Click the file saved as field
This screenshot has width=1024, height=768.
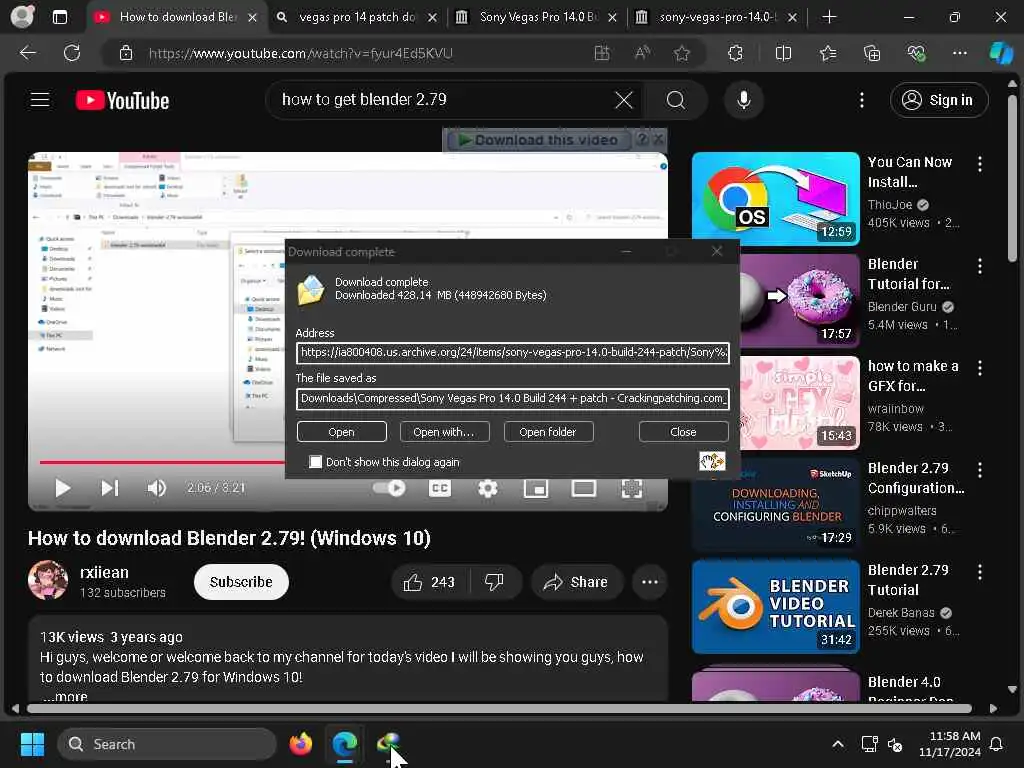(513, 398)
